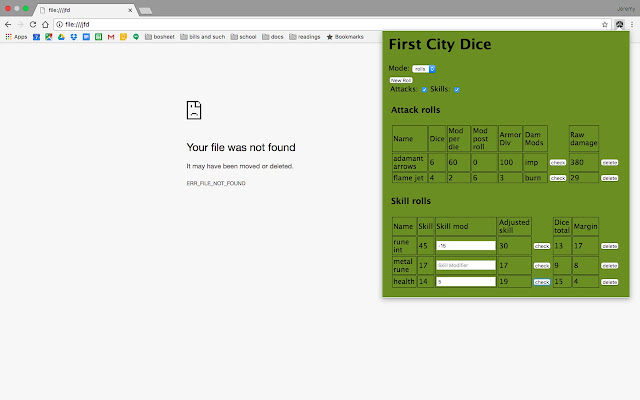
Task: Go to the browser home page icon
Action: (x=45, y=24)
